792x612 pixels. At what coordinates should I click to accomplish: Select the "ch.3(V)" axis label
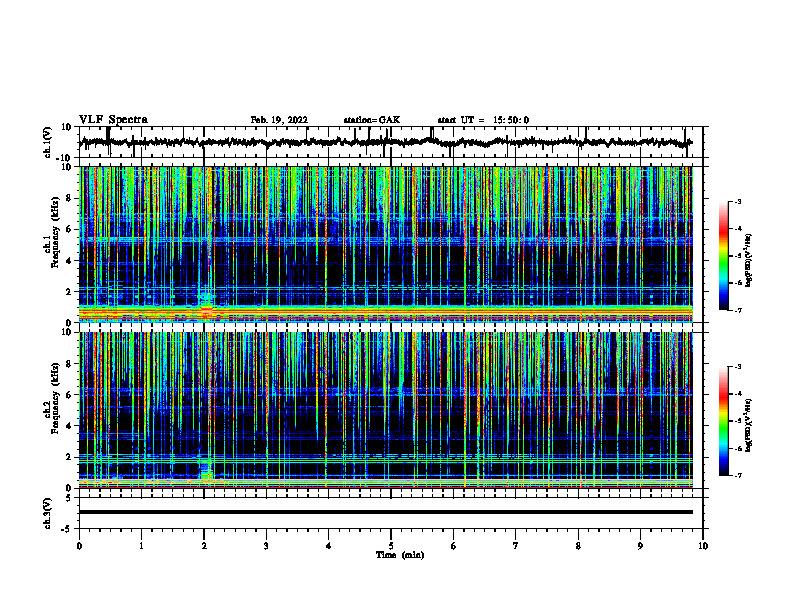click(48, 513)
